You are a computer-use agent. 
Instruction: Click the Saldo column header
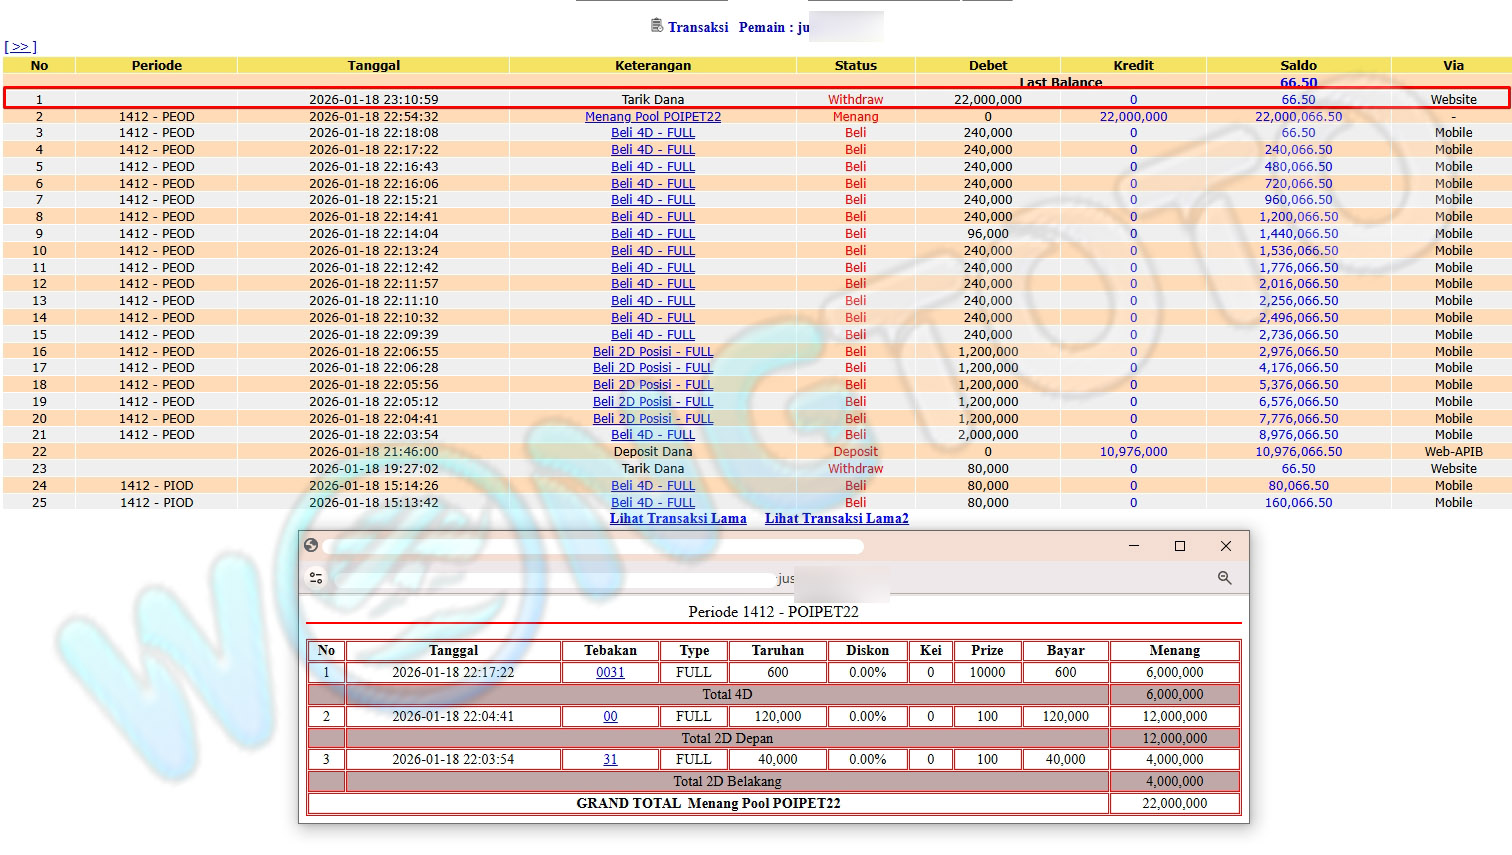[x=1298, y=65]
